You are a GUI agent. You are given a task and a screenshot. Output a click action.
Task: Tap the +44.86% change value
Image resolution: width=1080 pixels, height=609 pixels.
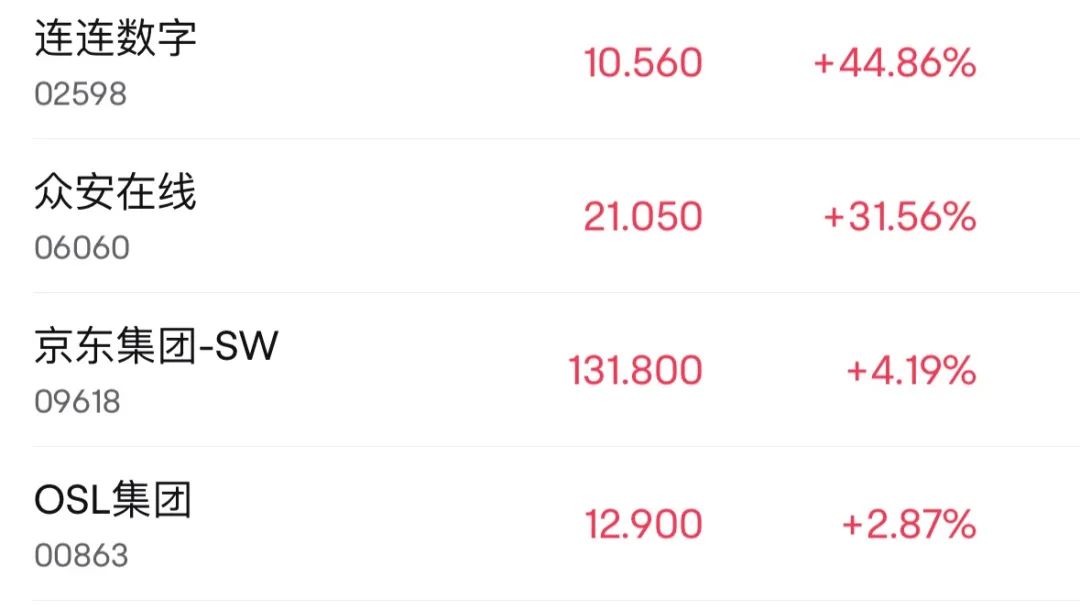click(x=895, y=63)
